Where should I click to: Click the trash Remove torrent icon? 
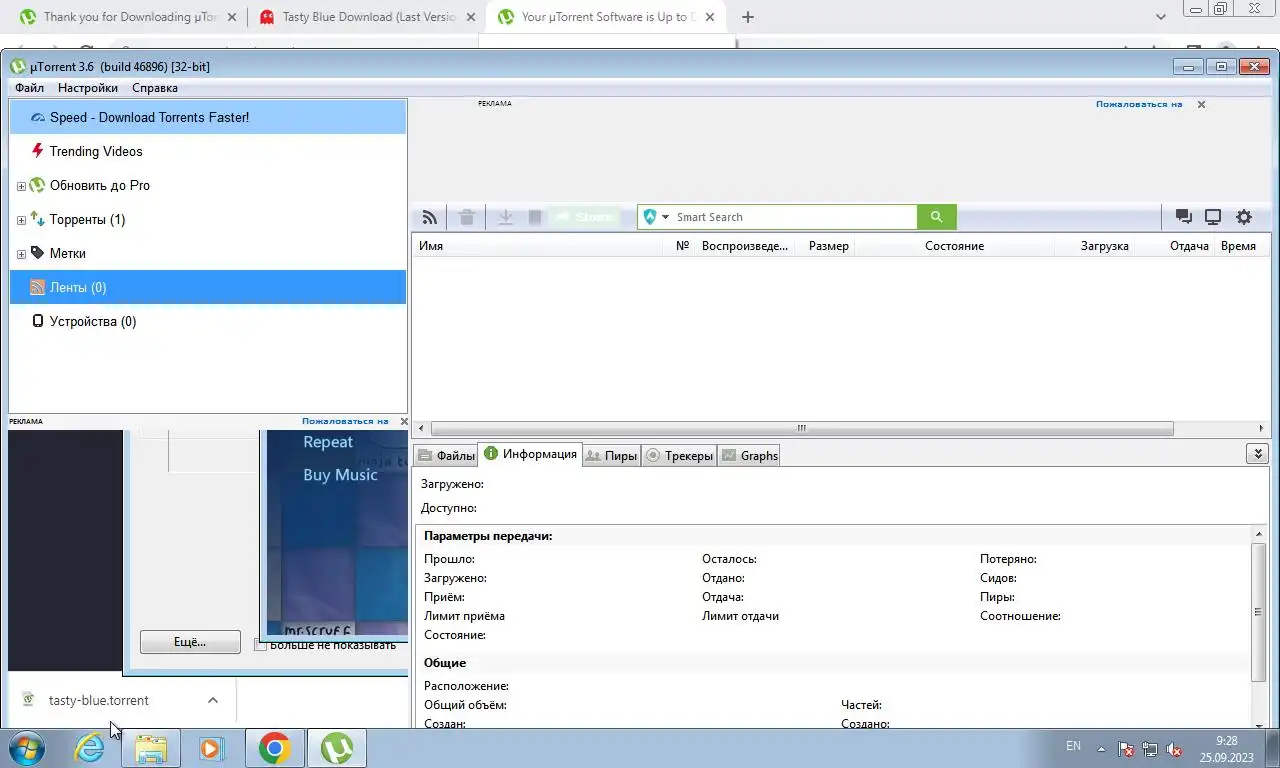467,217
